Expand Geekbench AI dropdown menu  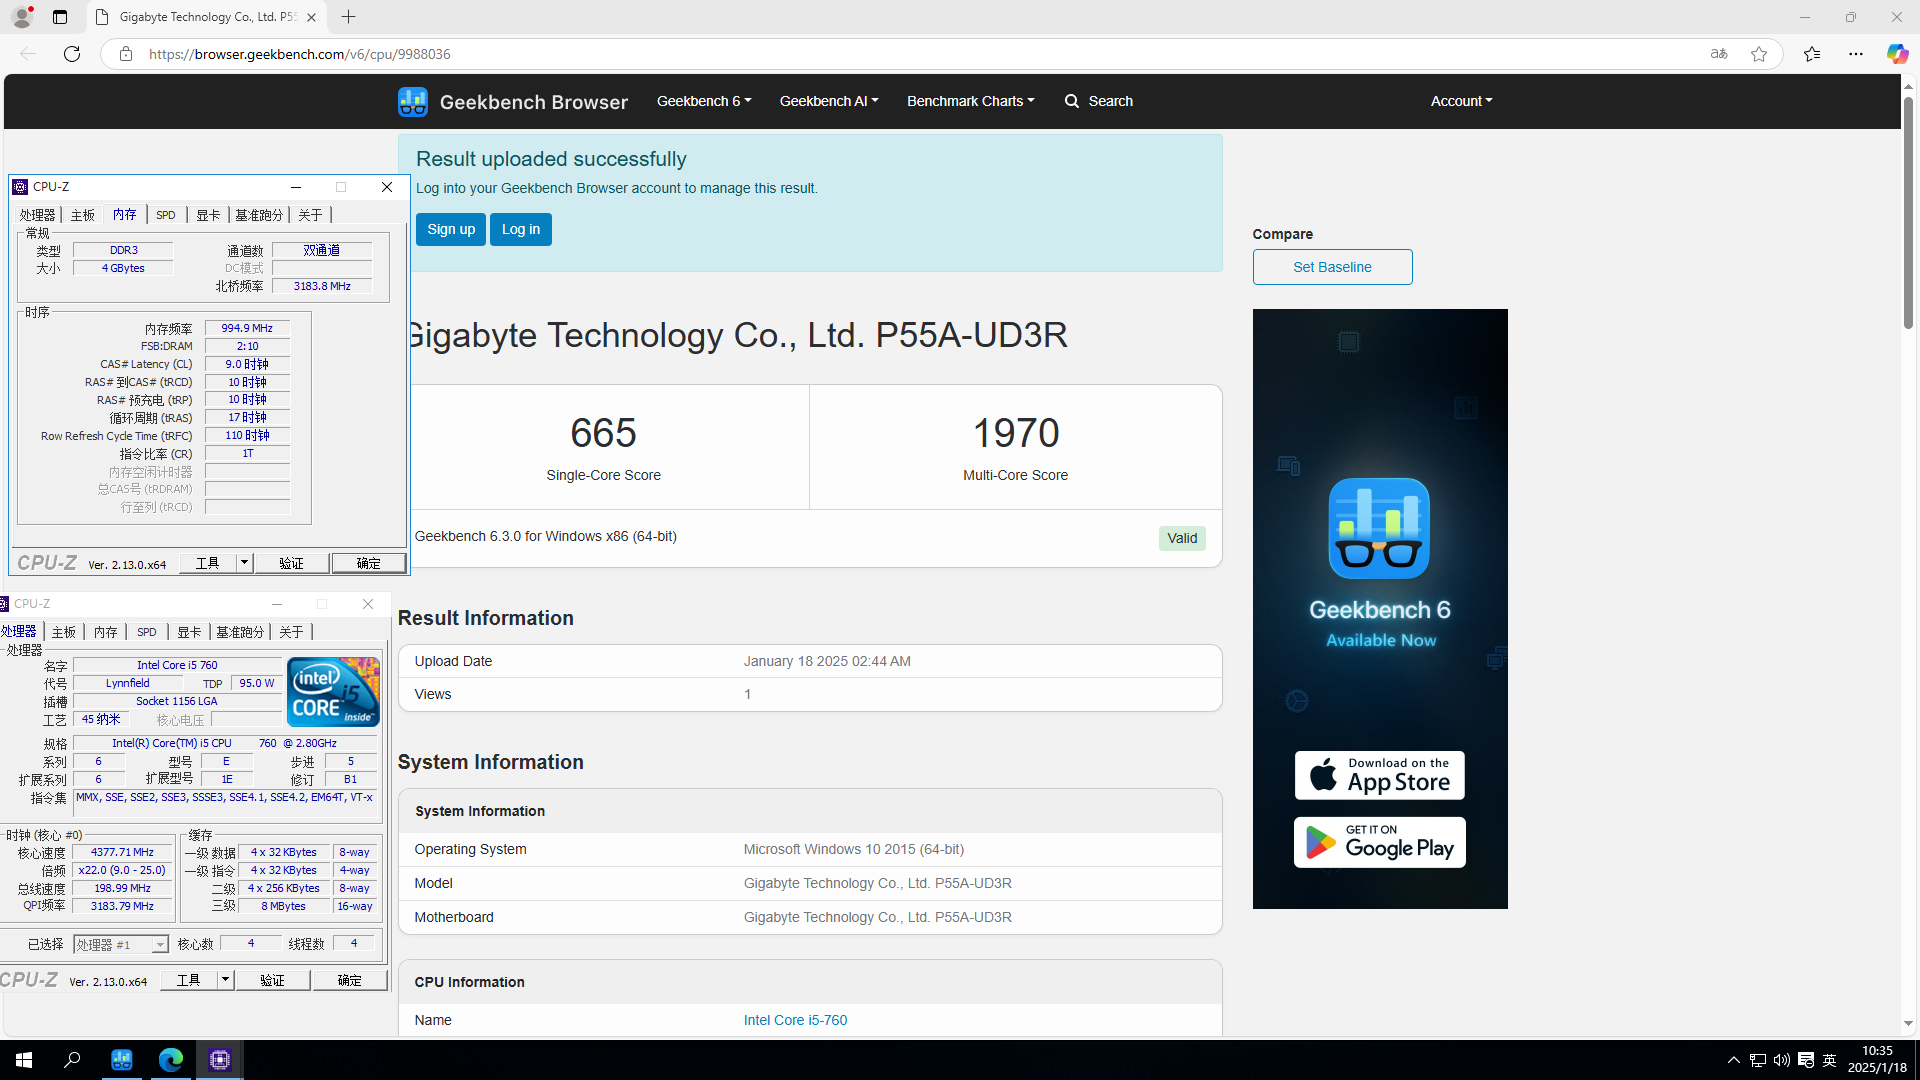829,101
